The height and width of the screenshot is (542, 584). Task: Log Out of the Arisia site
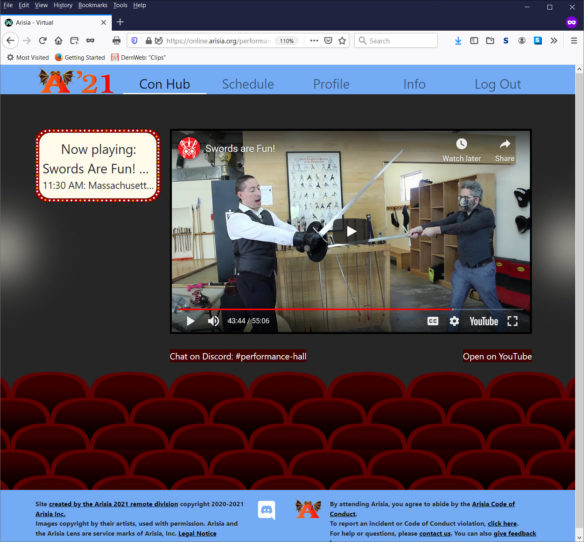click(x=498, y=84)
